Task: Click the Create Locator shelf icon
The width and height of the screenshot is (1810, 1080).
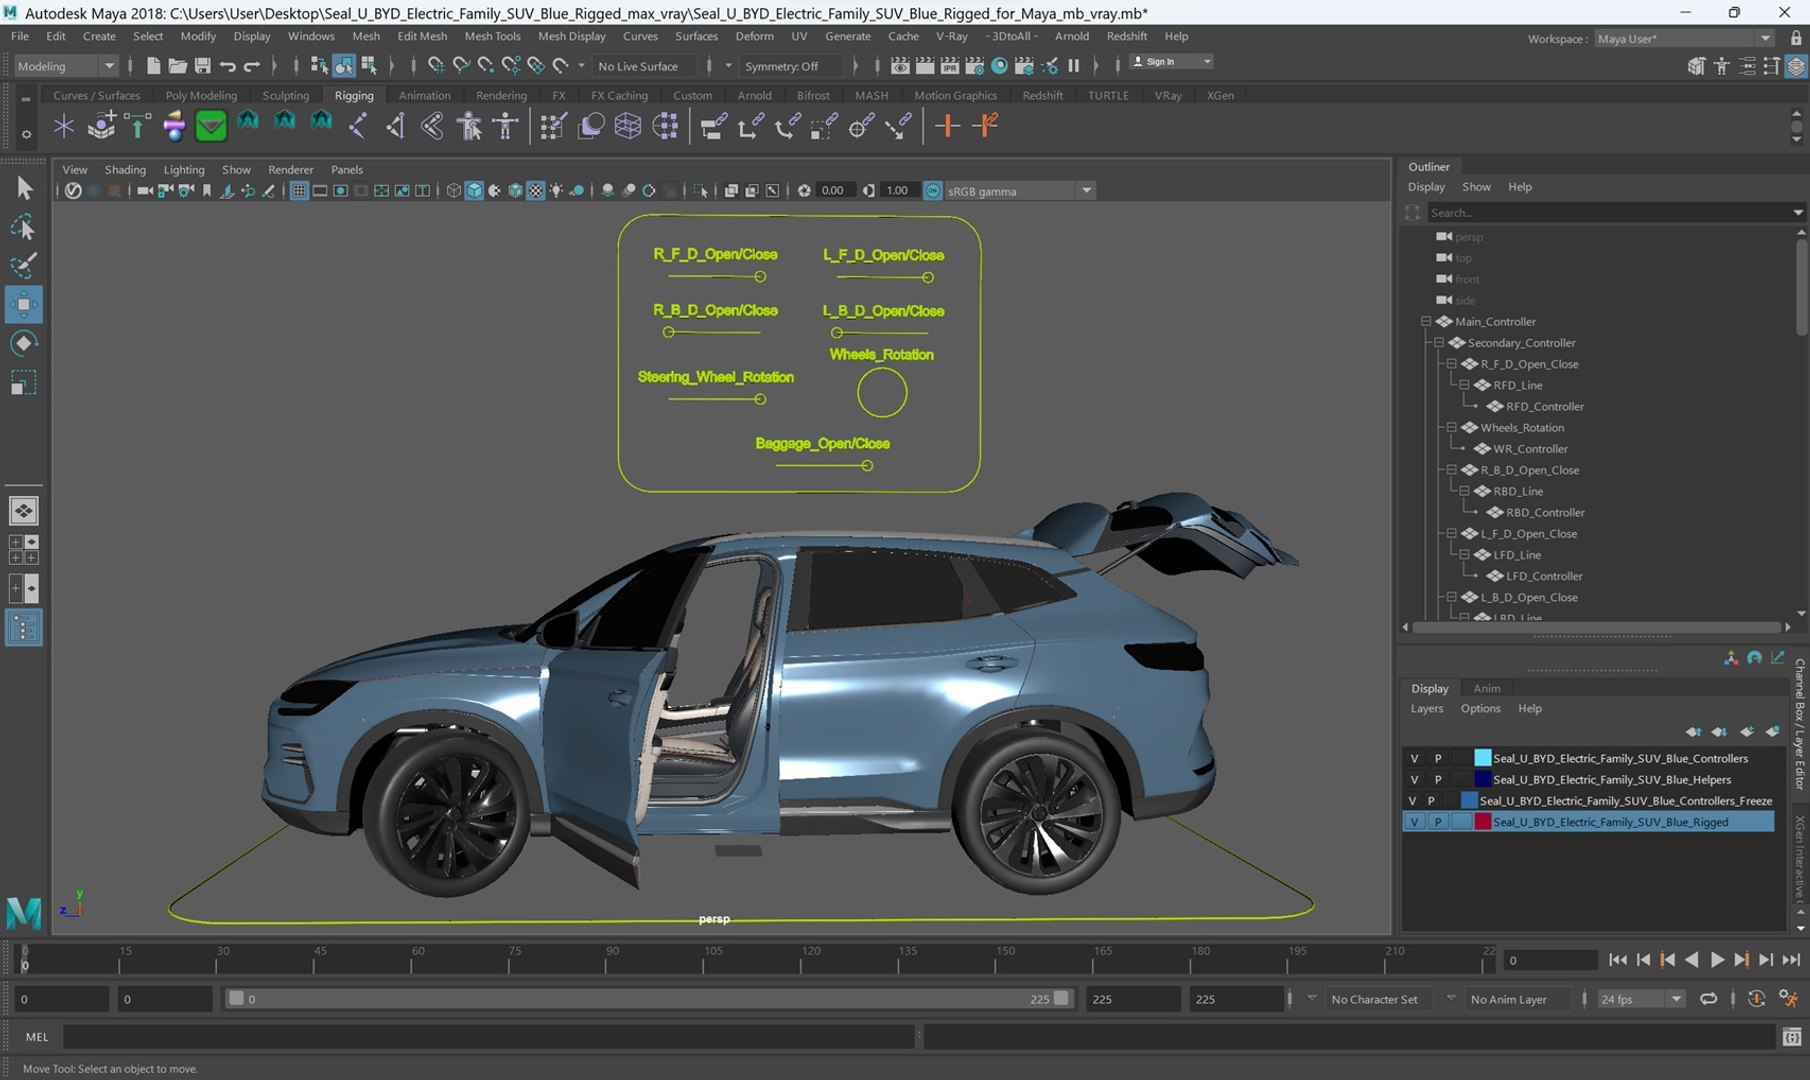Action: [64, 126]
